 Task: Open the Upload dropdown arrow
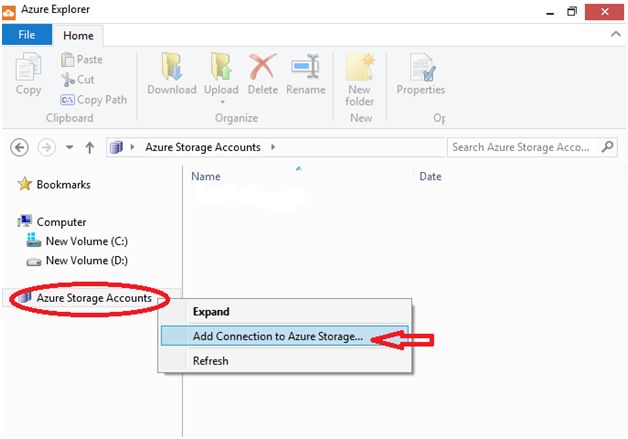tap(222, 102)
